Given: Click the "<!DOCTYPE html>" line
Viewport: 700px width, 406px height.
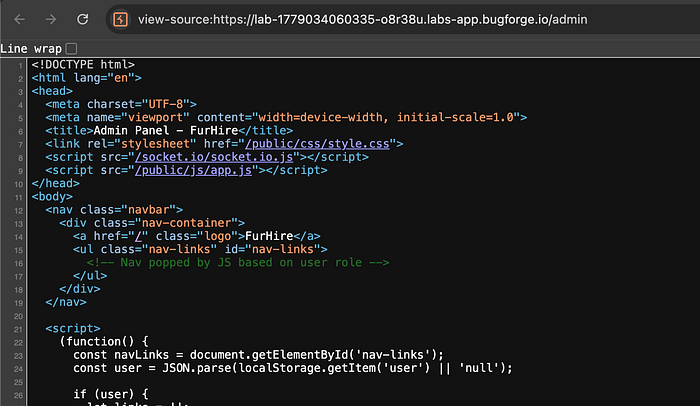Looking at the screenshot, I should tap(83, 65).
